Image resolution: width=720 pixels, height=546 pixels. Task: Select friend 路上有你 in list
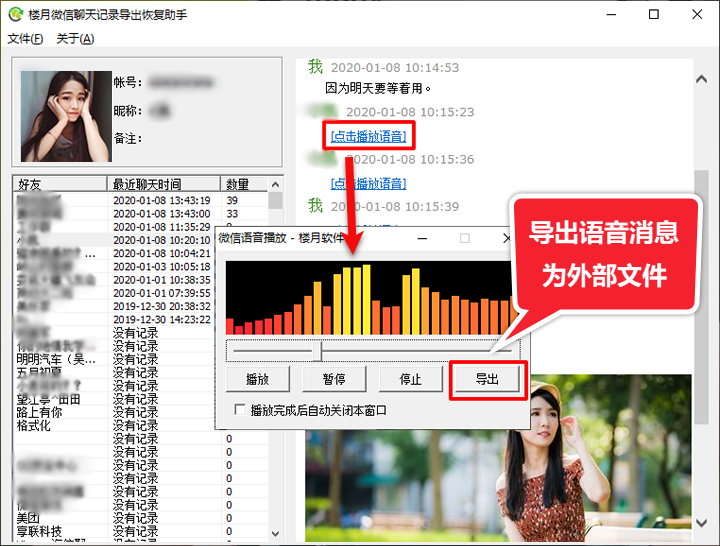(x=39, y=412)
